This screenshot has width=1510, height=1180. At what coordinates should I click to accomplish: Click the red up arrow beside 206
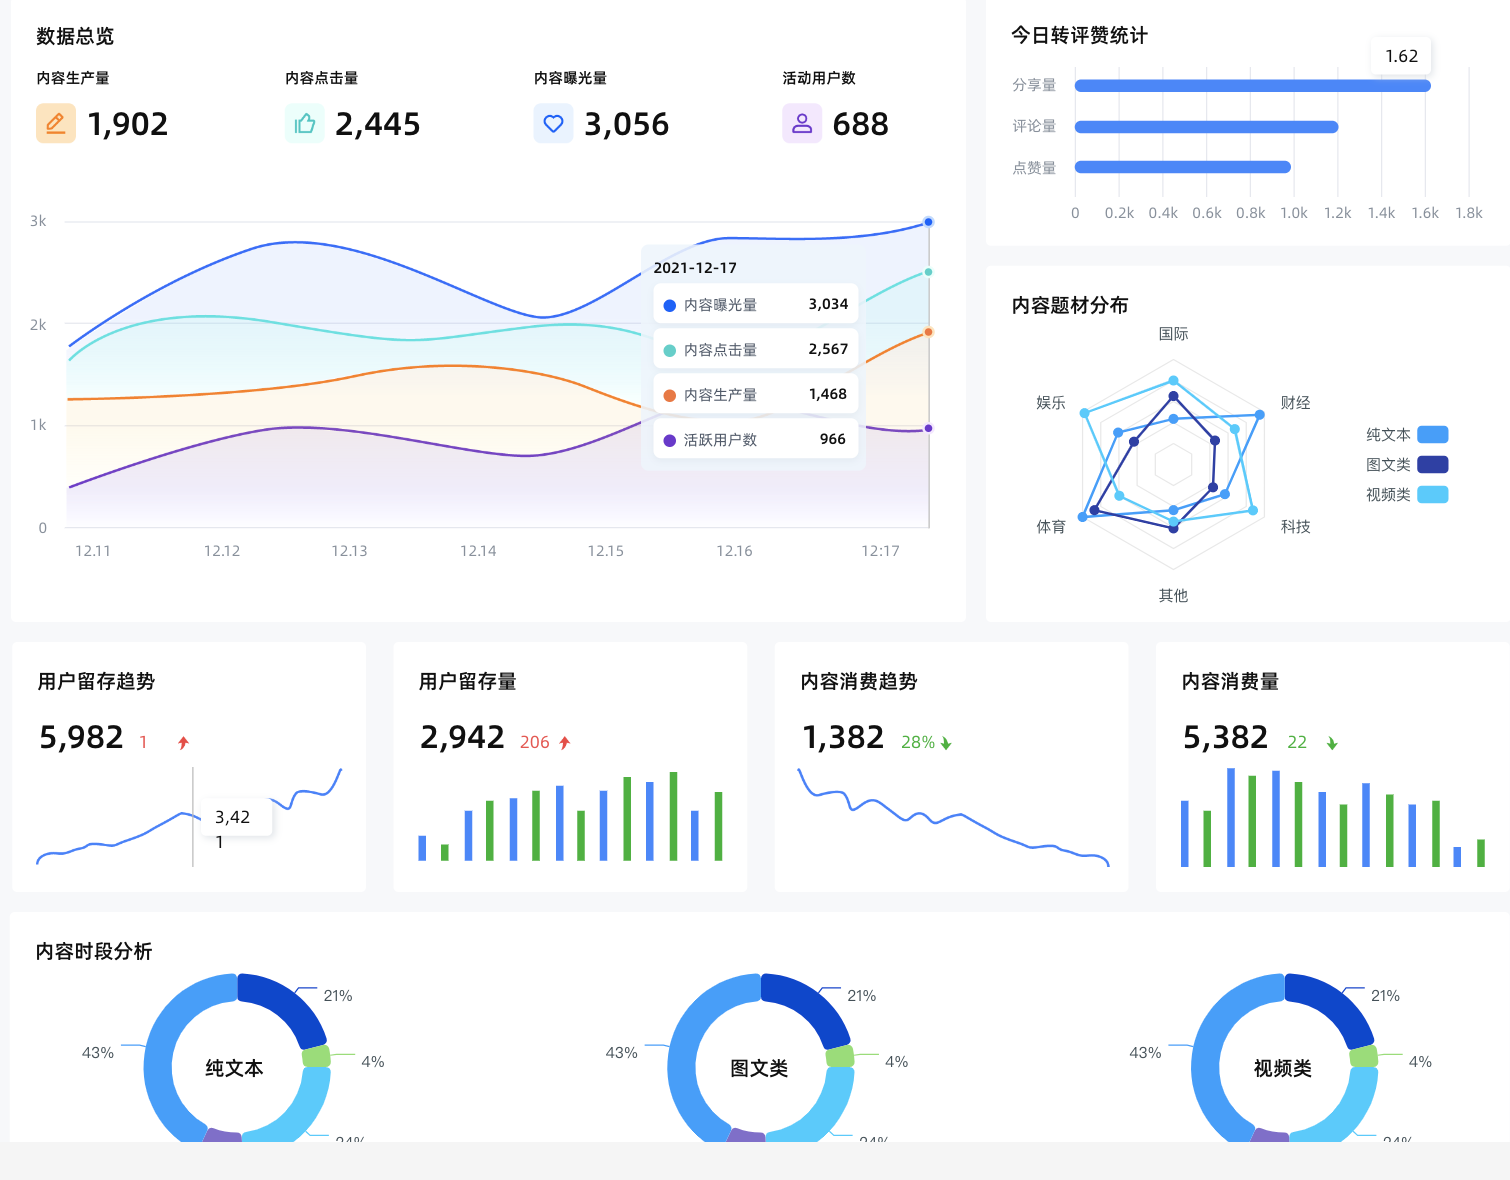tap(565, 742)
